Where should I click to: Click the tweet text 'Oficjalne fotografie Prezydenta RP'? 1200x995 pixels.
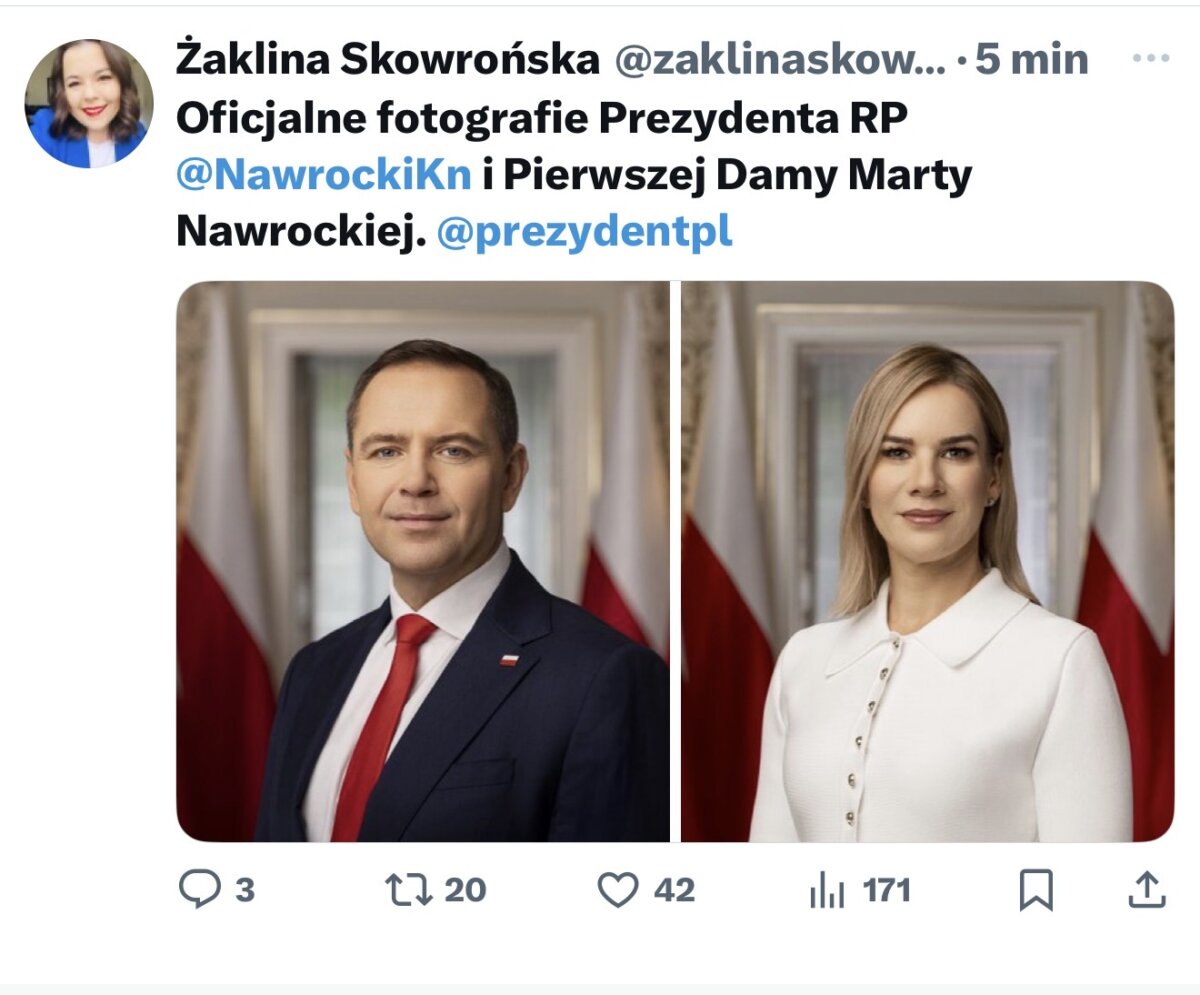click(x=542, y=118)
